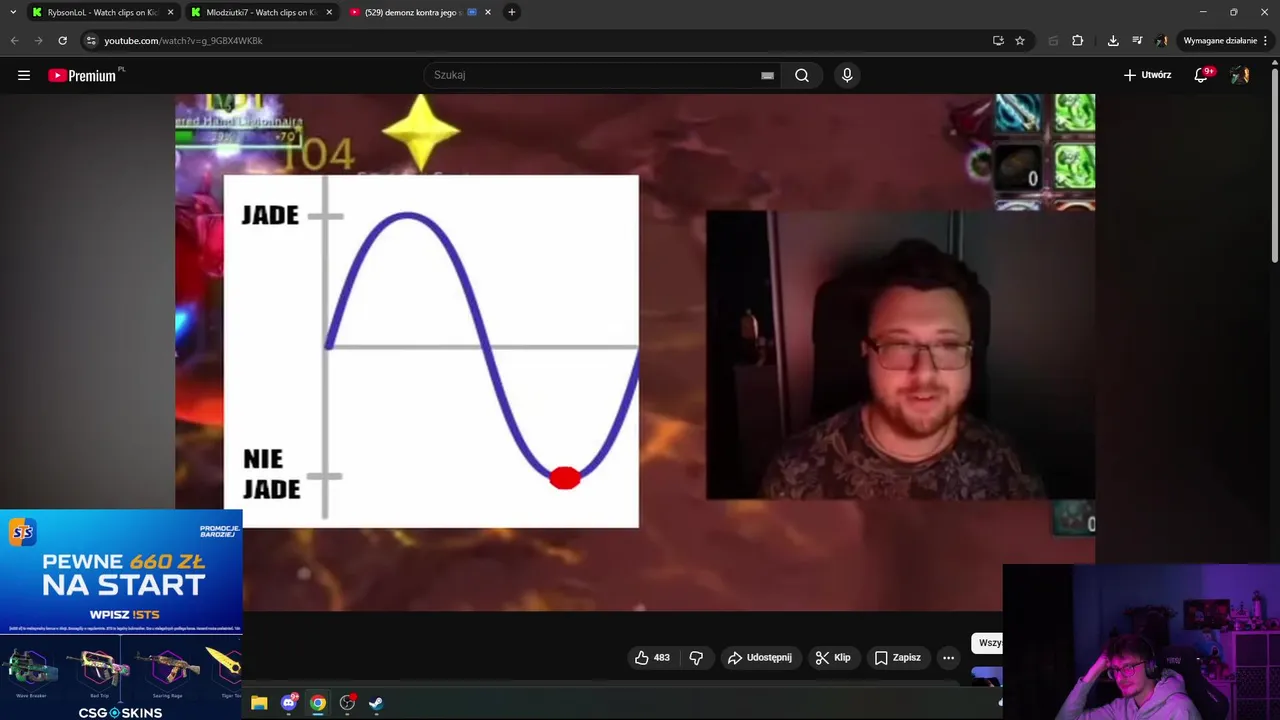
Task: Open Chrome profile avatar
Action: point(1161,41)
